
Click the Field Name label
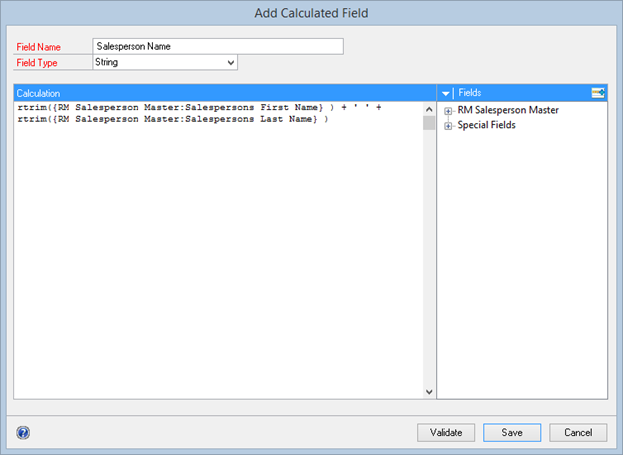[x=39, y=47]
